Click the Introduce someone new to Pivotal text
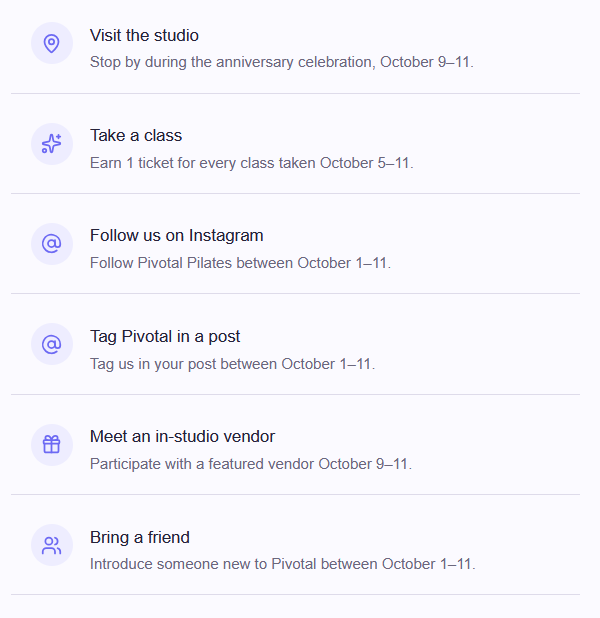The width and height of the screenshot is (600, 618). [283, 564]
